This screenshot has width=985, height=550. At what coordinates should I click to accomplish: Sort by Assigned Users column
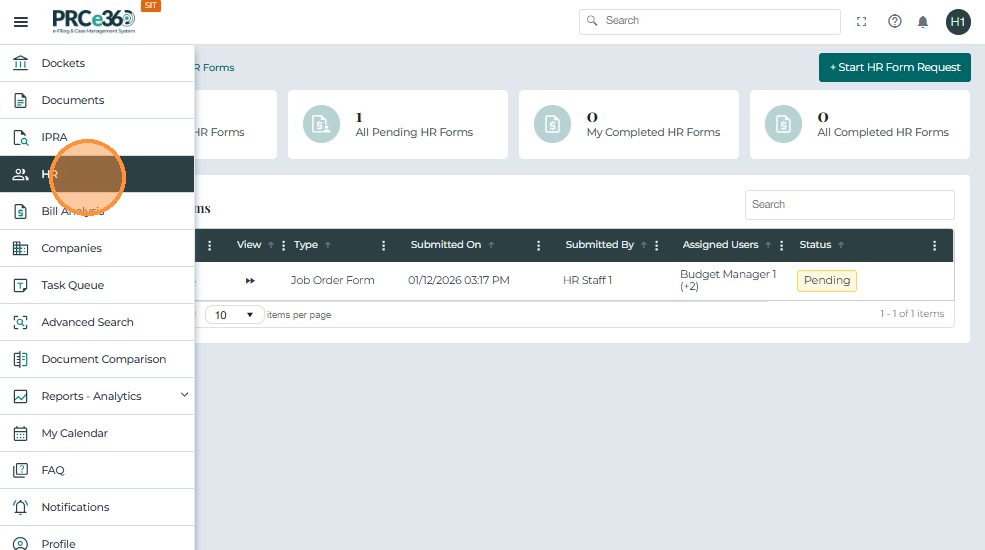(721, 245)
